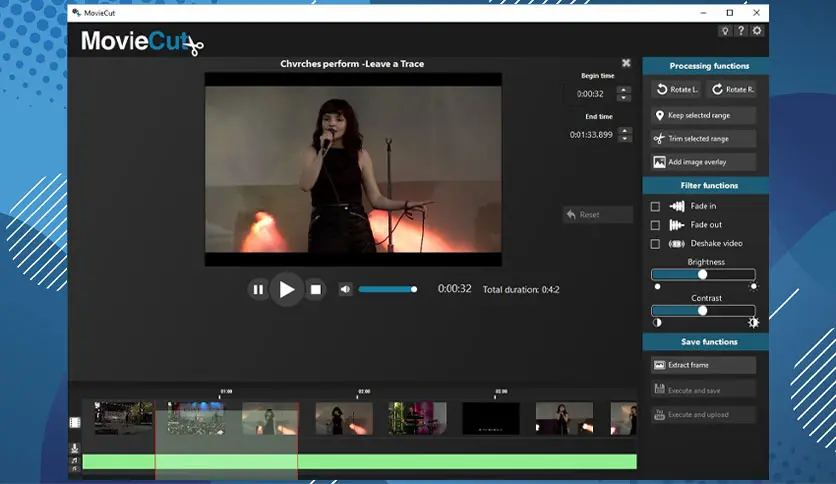Viewport: 836px width, 484px height.
Task: Pause the video playback
Action: pos(258,289)
